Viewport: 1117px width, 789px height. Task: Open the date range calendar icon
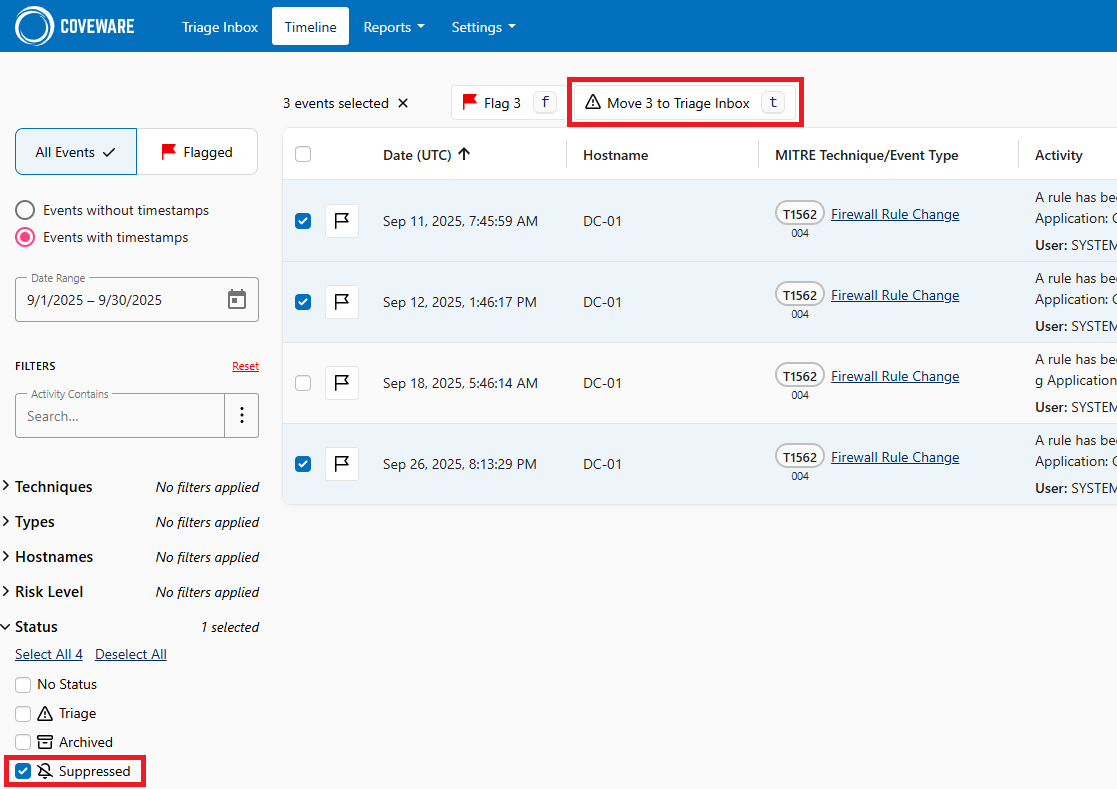(237, 299)
